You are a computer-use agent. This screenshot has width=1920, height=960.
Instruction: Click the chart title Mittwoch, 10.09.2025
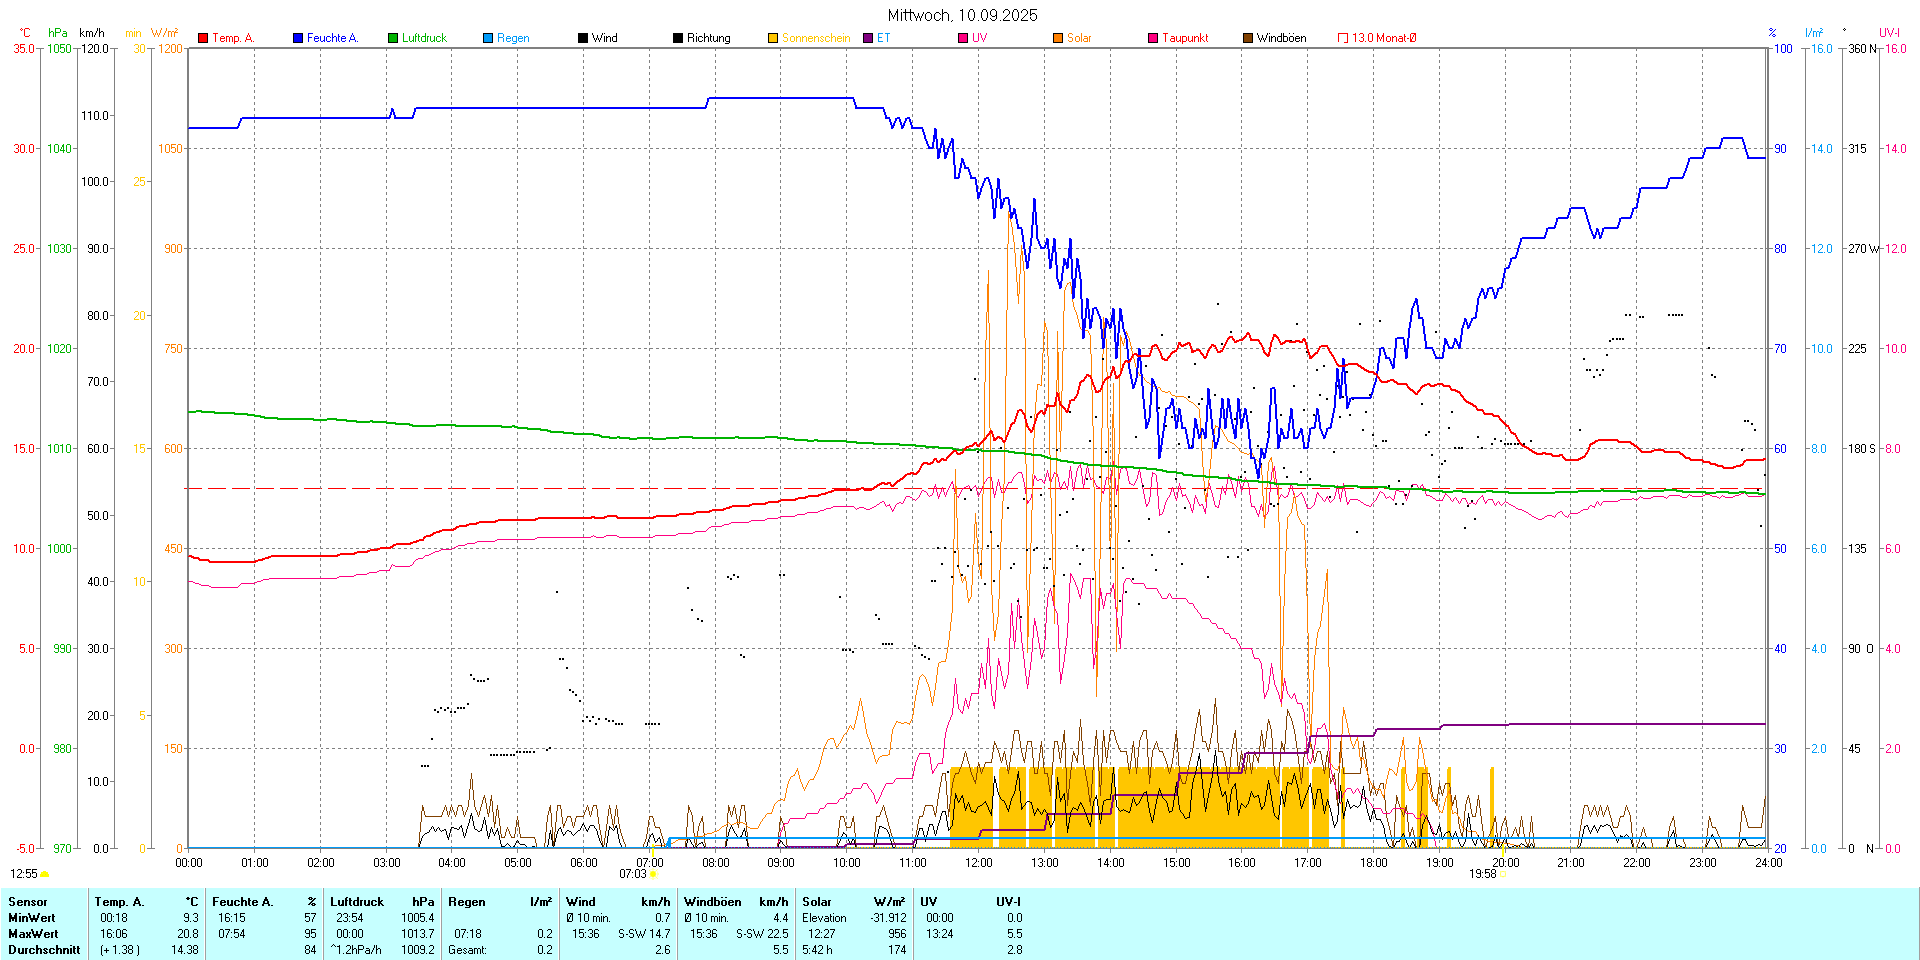pyautogui.click(x=962, y=15)
